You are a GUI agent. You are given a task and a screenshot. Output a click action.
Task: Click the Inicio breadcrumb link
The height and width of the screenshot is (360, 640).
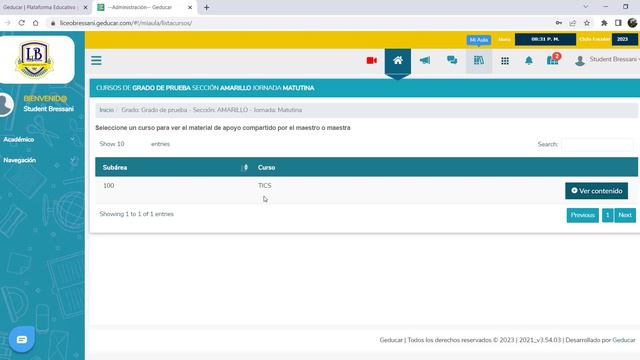(x=107, y=110)
